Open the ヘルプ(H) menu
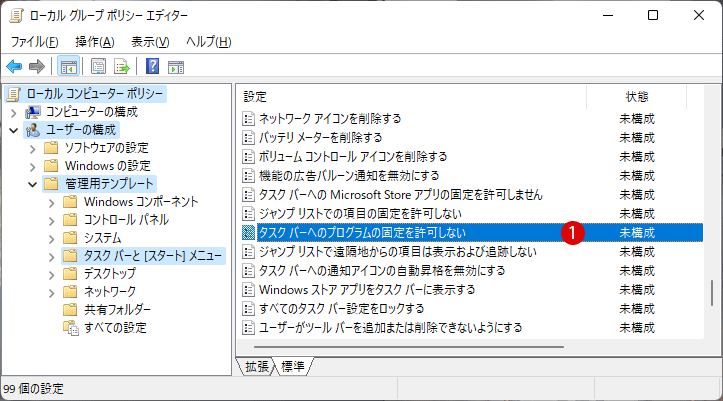Screen dimensions: 723x401 [x=208, y=42]
